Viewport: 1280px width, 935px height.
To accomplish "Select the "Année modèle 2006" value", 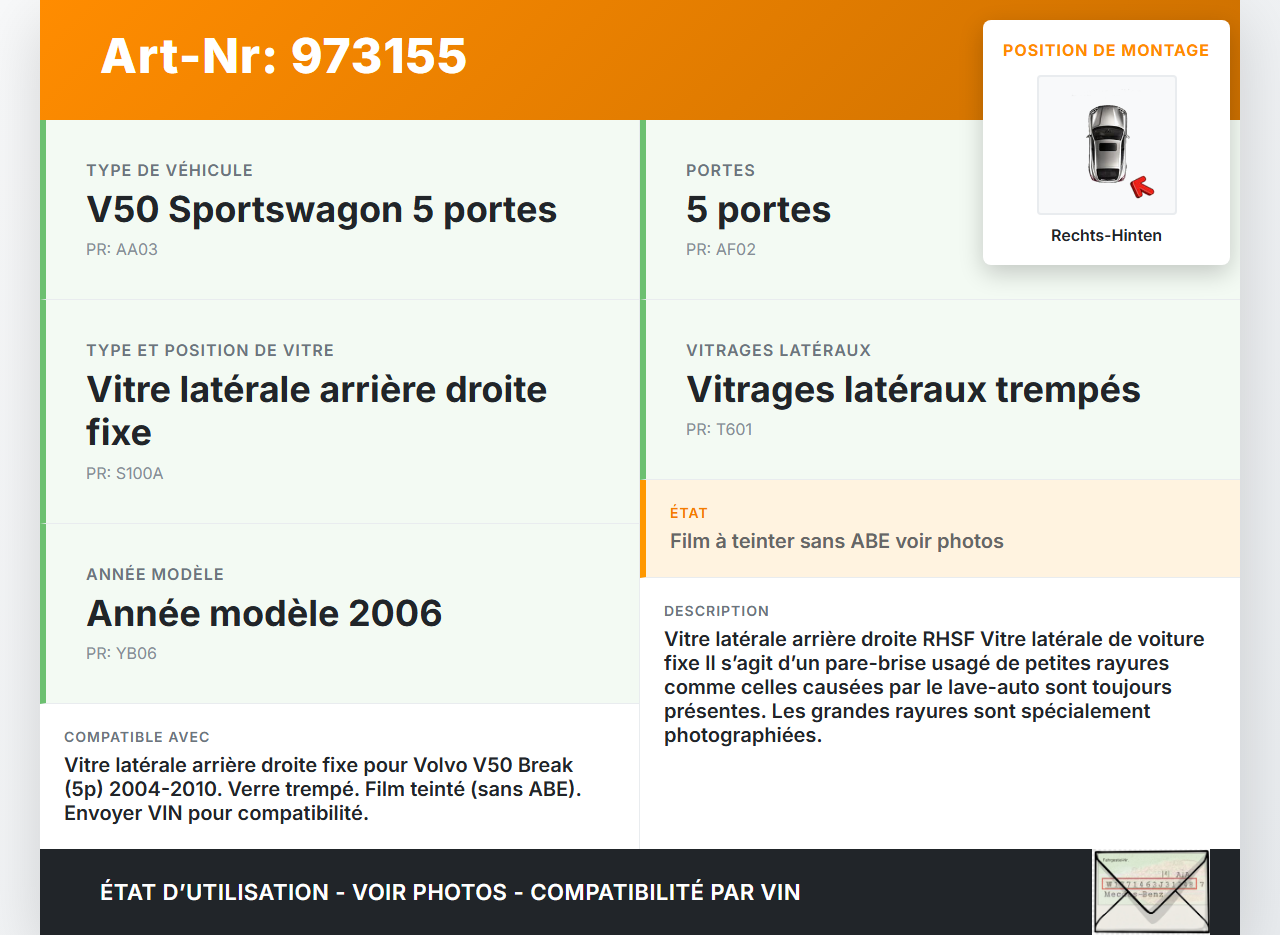I will click(265, 613).
